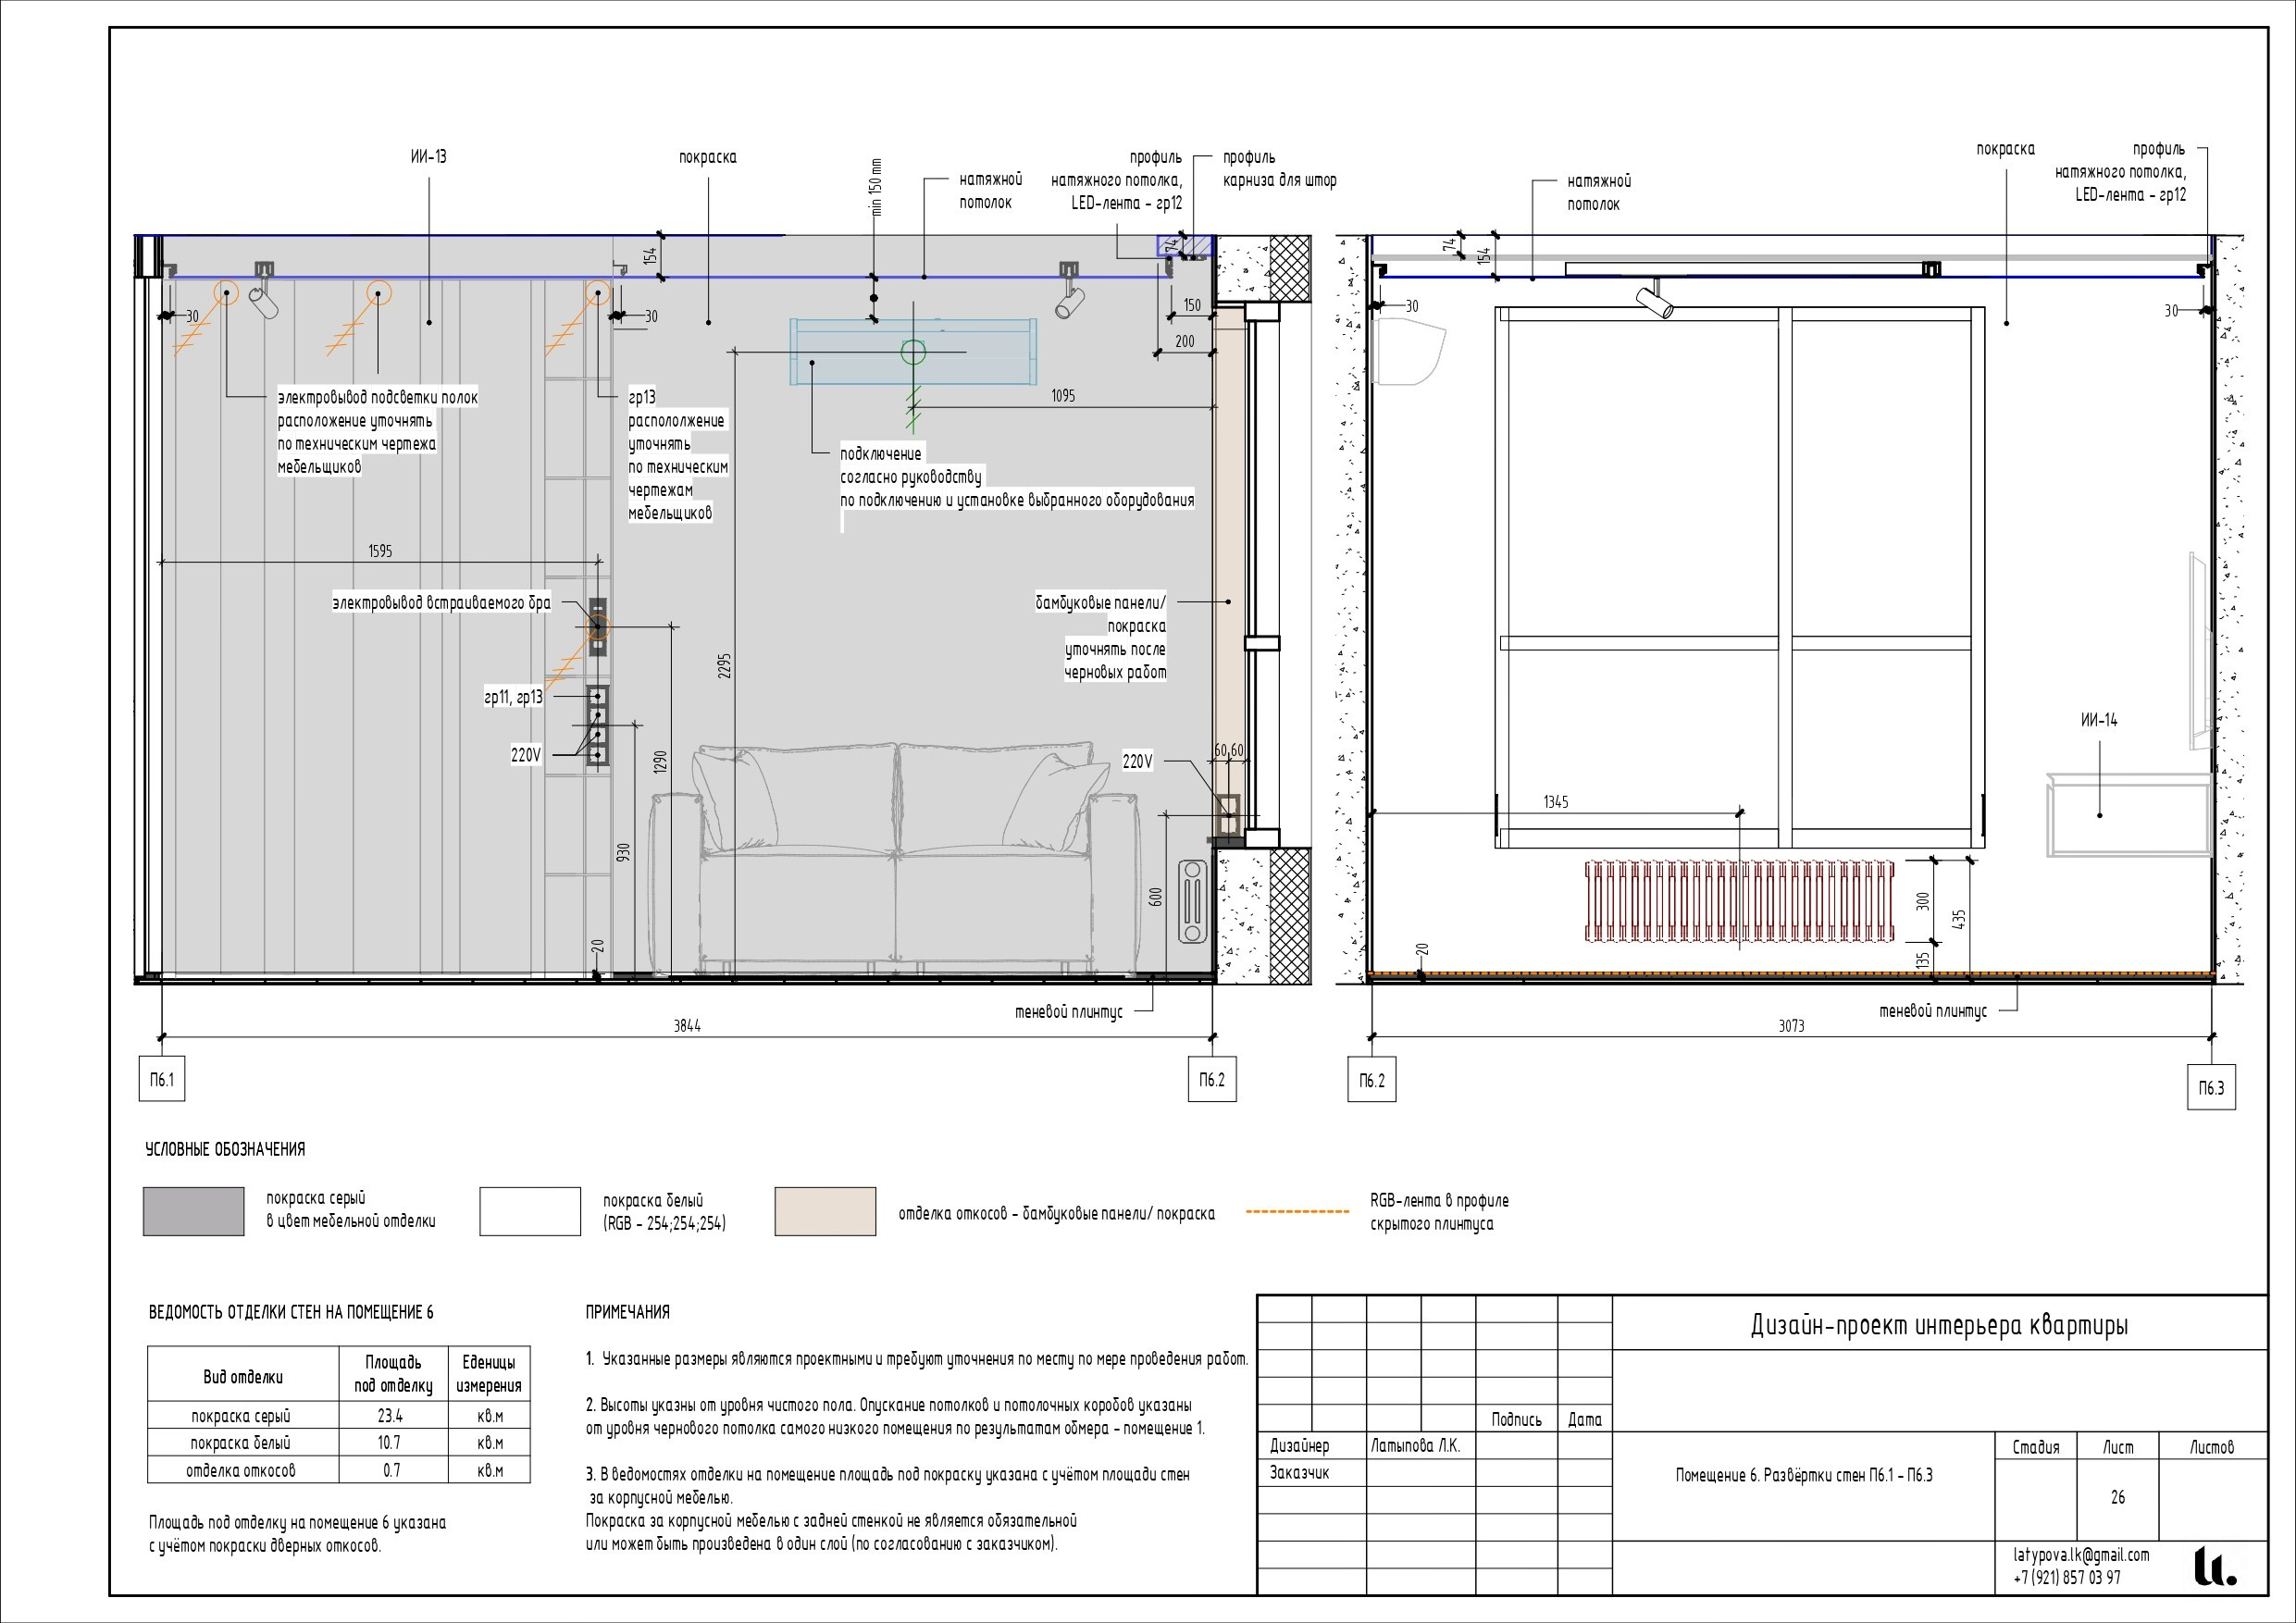Click the vertical dimension 435
This screenshot has width=2296, height=1623.
pyautogui.click(x=1958, y=918)
